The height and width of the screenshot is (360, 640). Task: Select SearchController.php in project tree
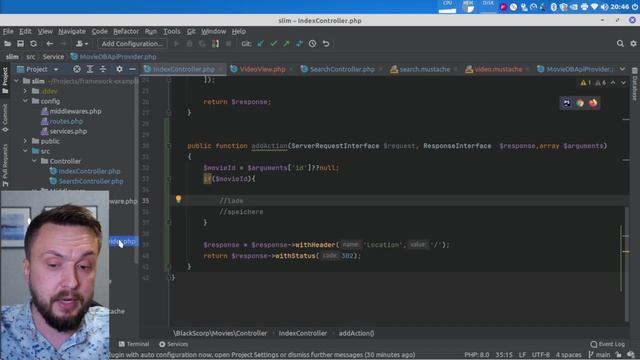click(86, 181)
